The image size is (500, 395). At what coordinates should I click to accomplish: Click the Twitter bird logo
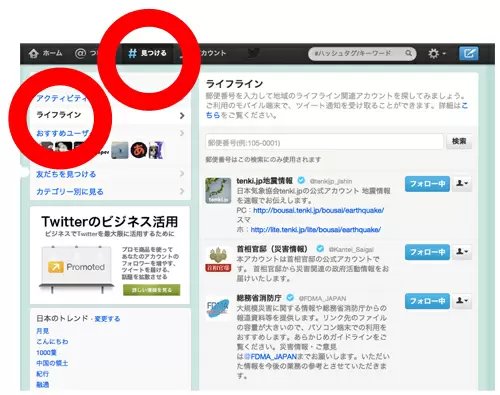[x=254, y=53]
